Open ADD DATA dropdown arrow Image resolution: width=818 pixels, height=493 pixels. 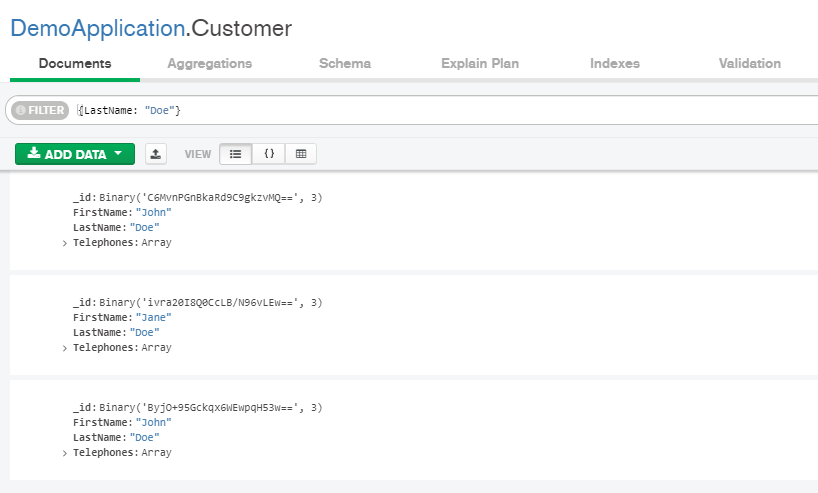coord(118,153)
